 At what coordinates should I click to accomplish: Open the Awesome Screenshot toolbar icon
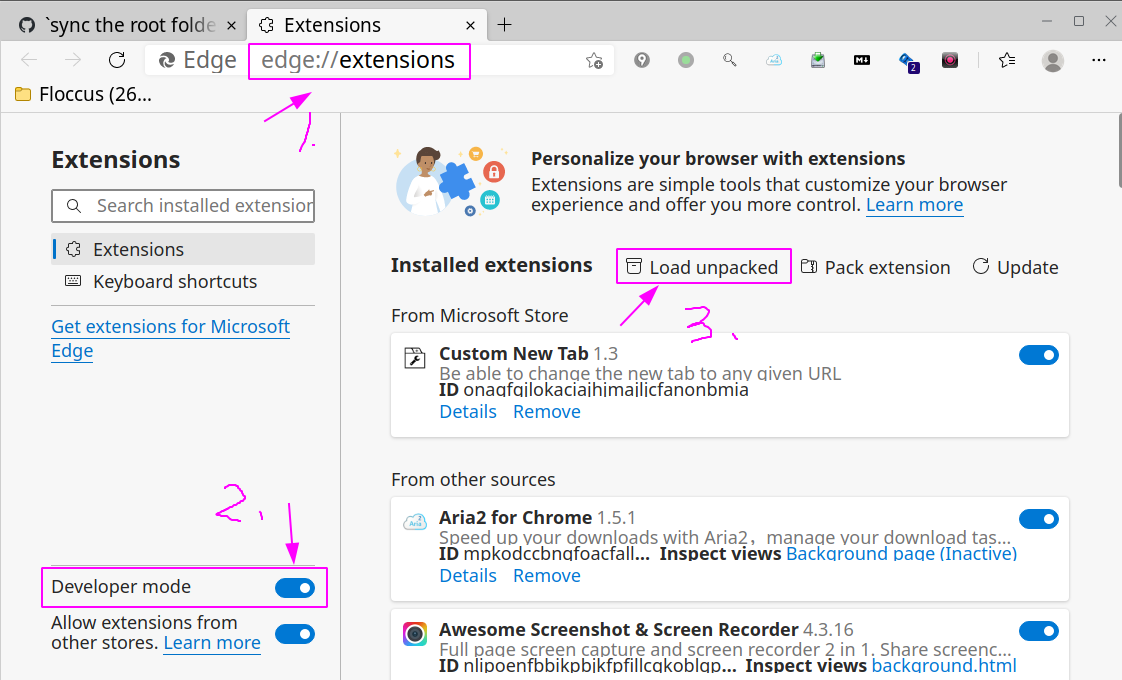(x=950, y=60)
